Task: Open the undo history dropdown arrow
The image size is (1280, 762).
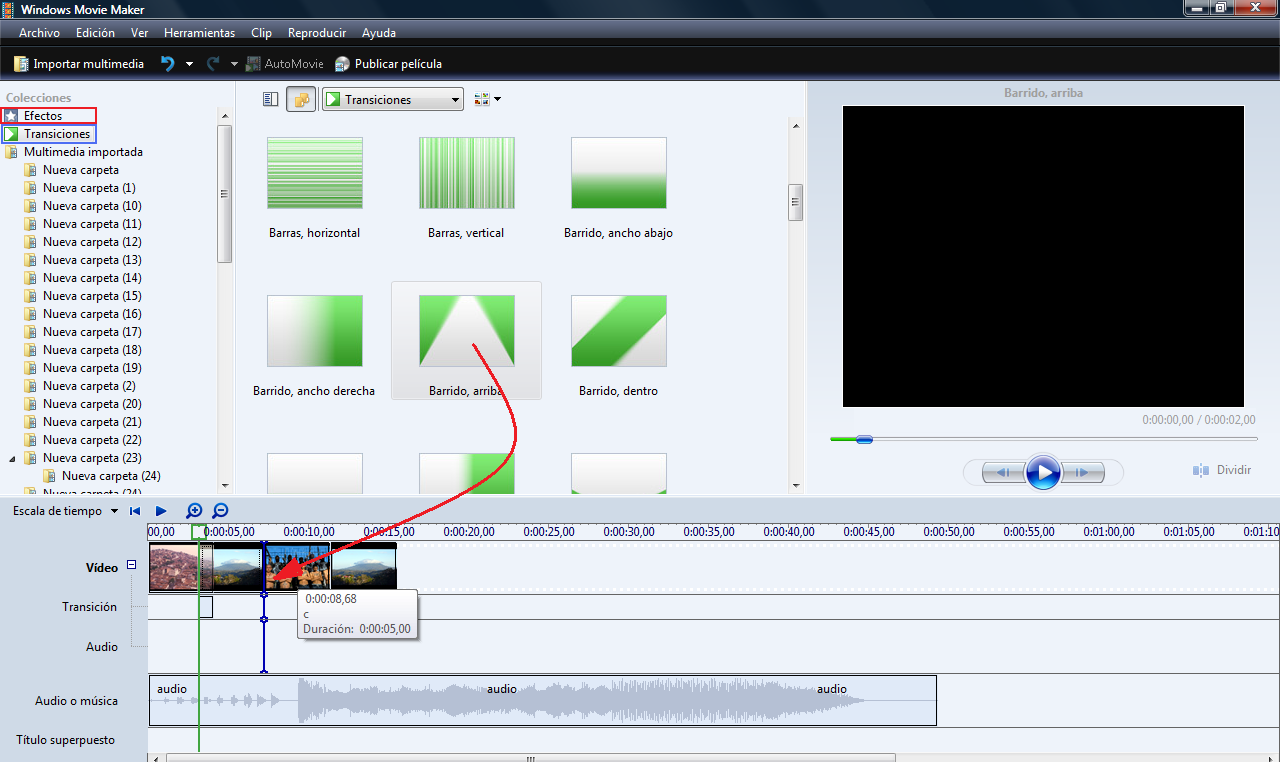Action: click(189, 64)
